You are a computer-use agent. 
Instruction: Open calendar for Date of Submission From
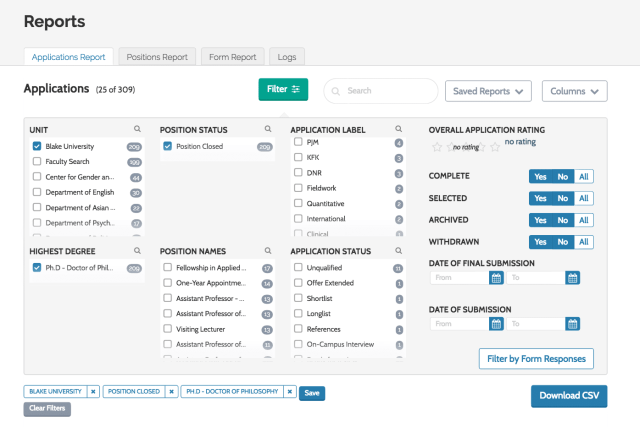pyautogui.click(x=496, y=324)
